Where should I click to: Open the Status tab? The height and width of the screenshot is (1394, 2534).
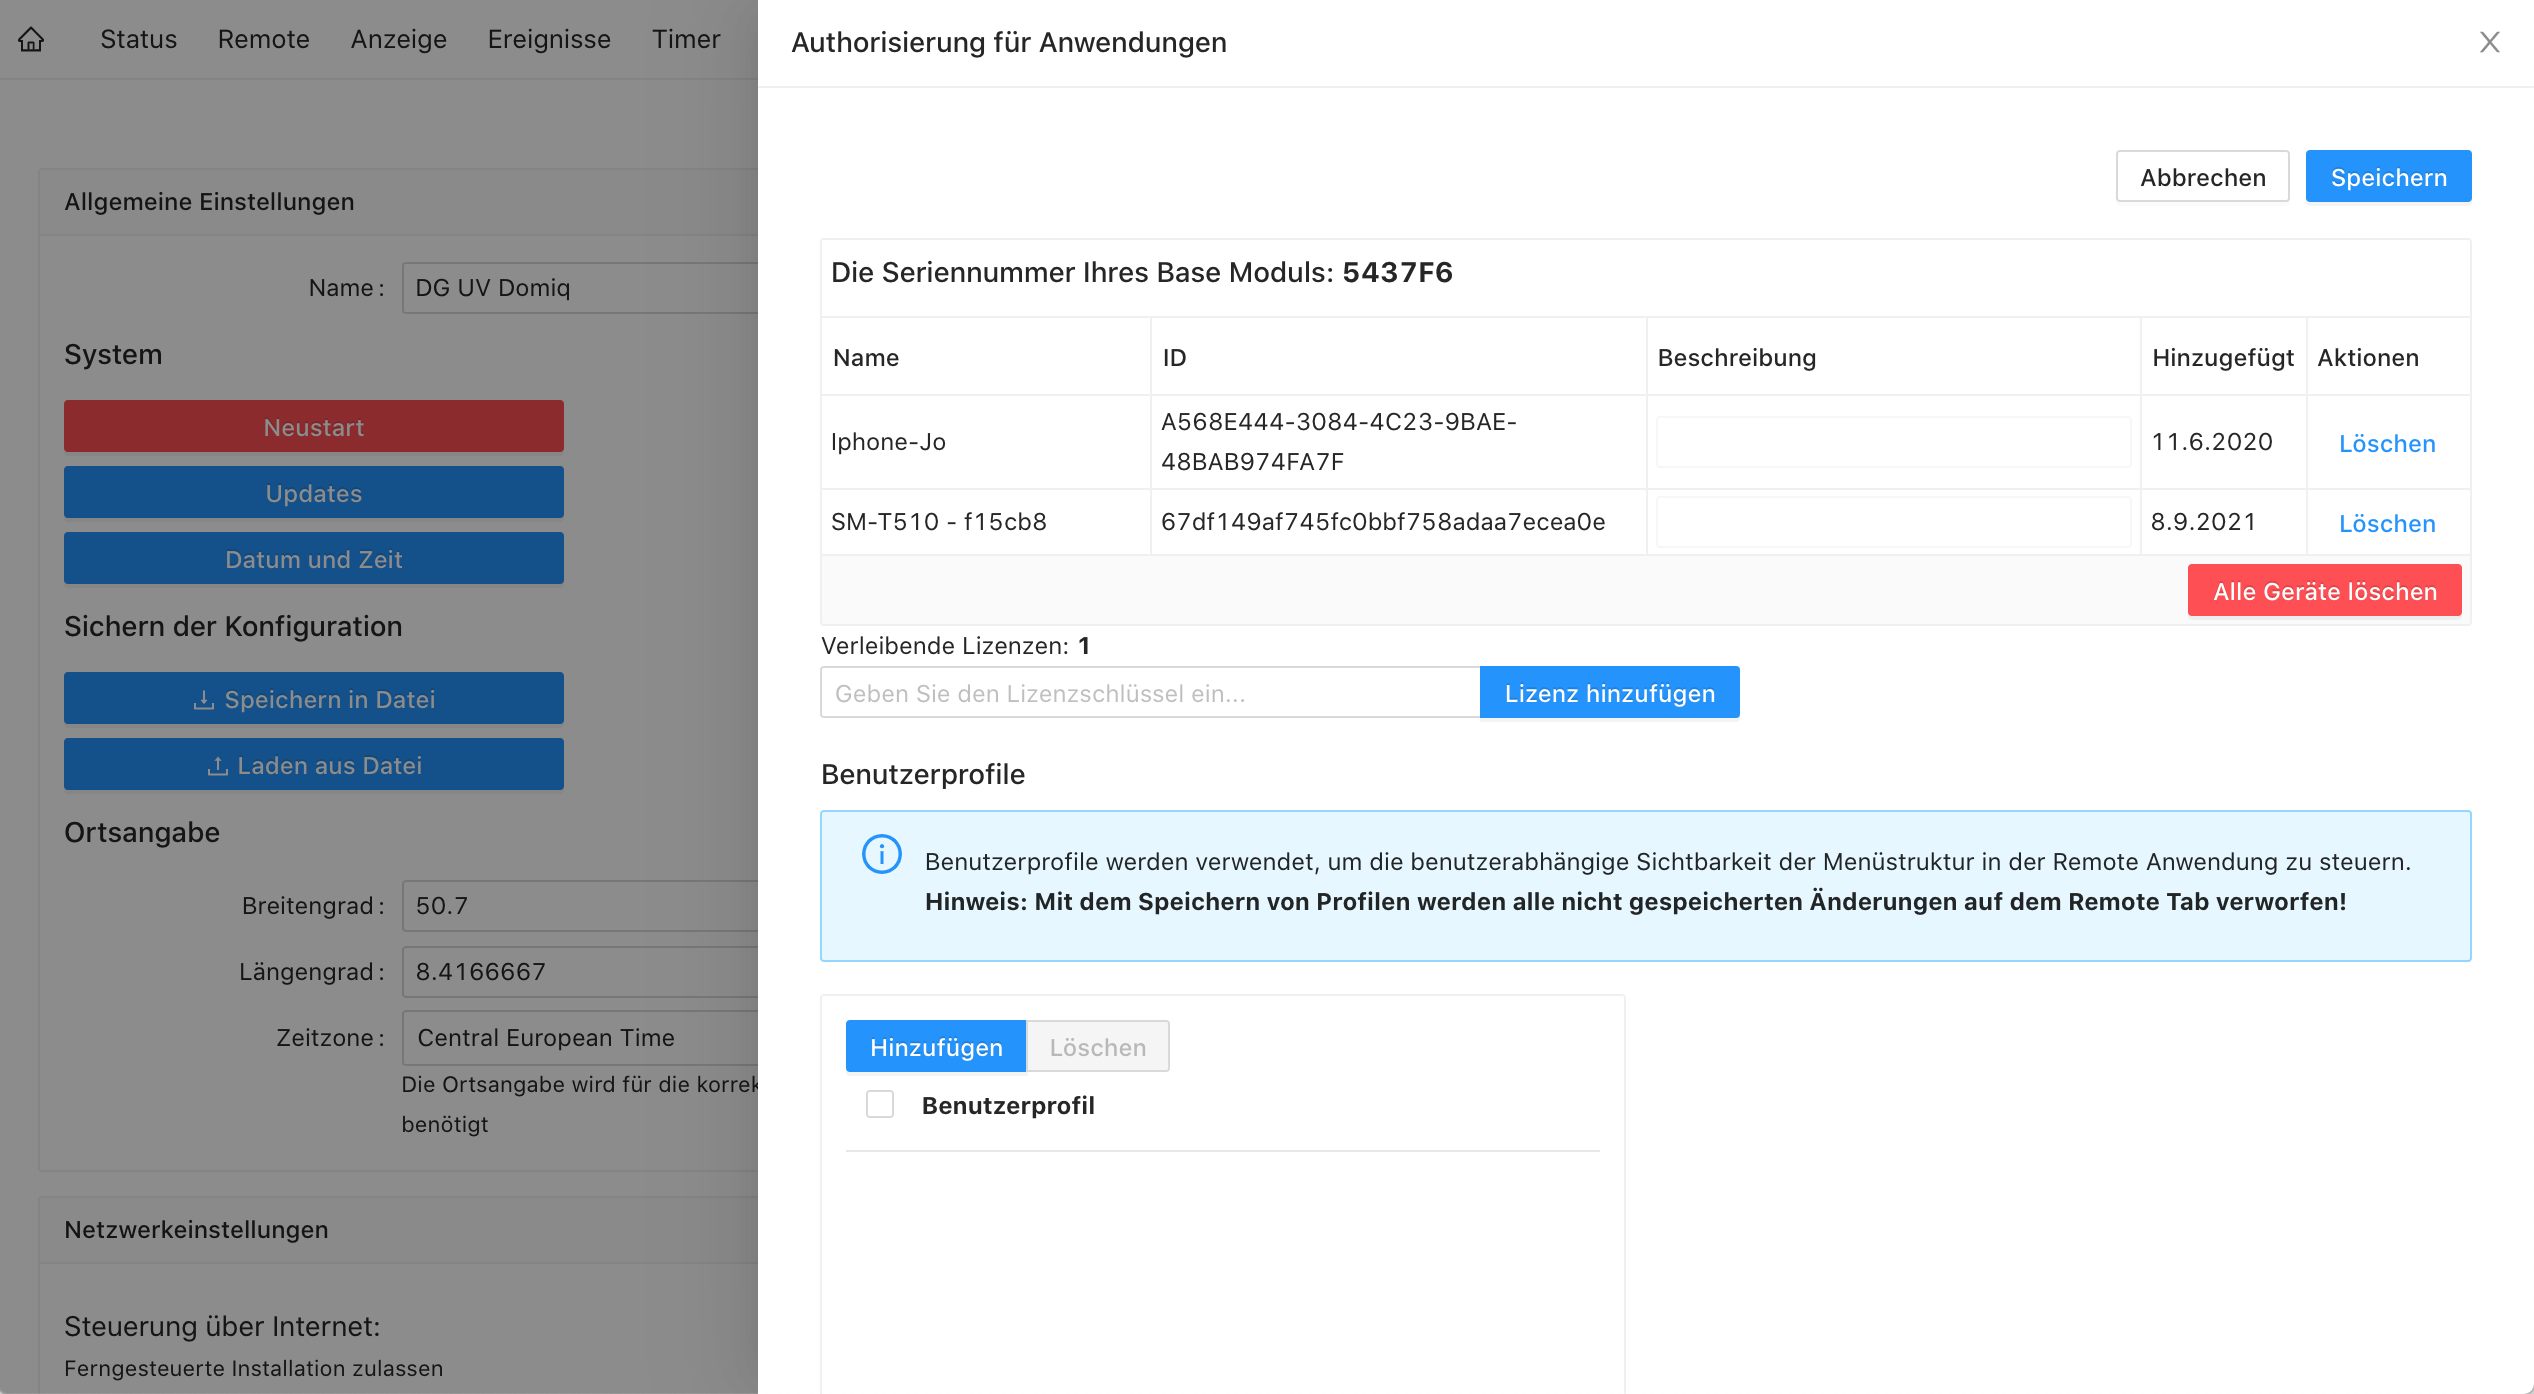pos(138,39)
